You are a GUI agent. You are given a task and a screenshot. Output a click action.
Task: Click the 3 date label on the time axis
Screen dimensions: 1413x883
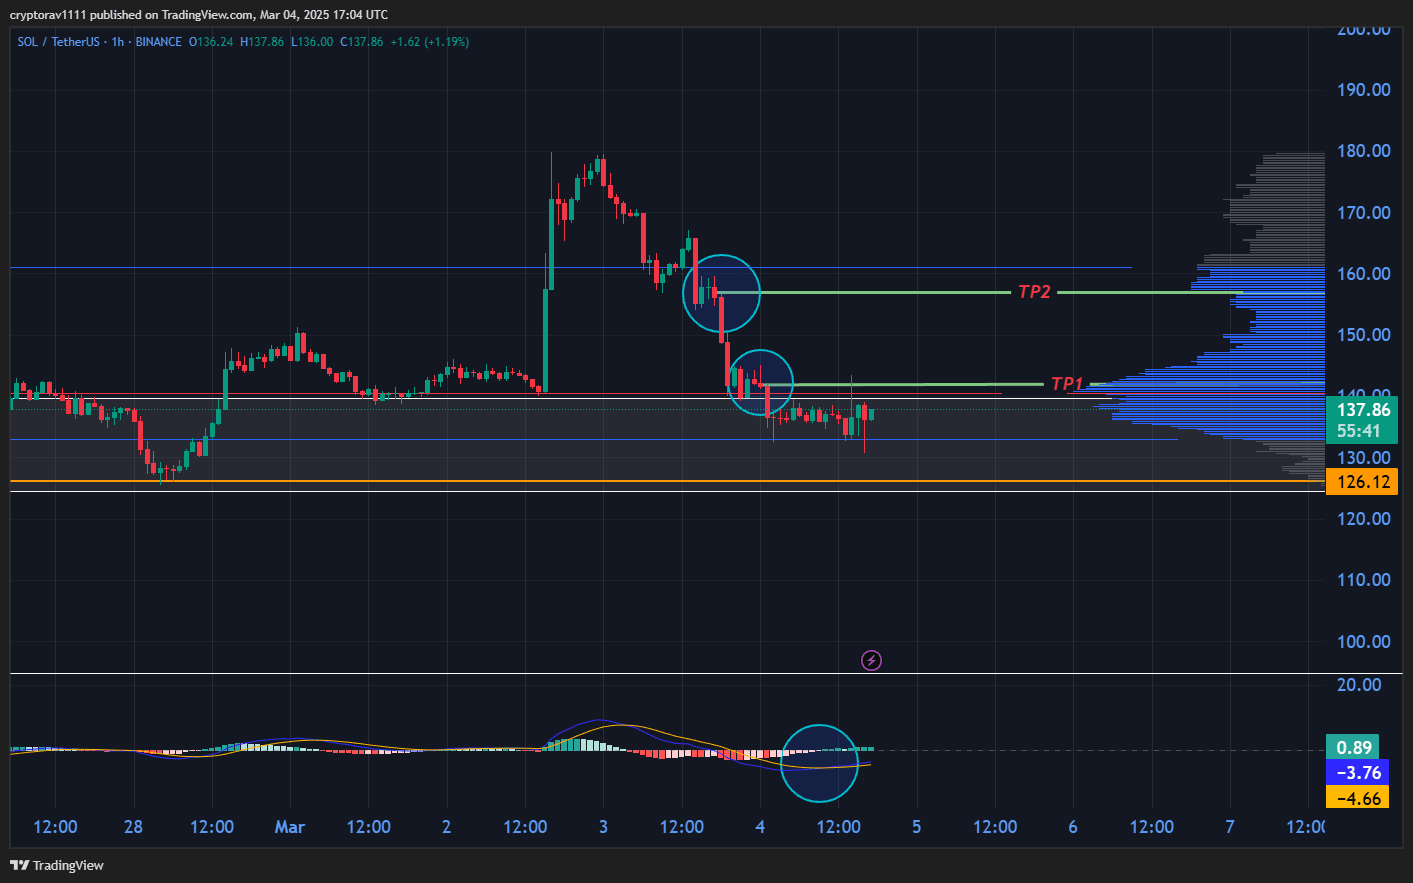[603, 827]
